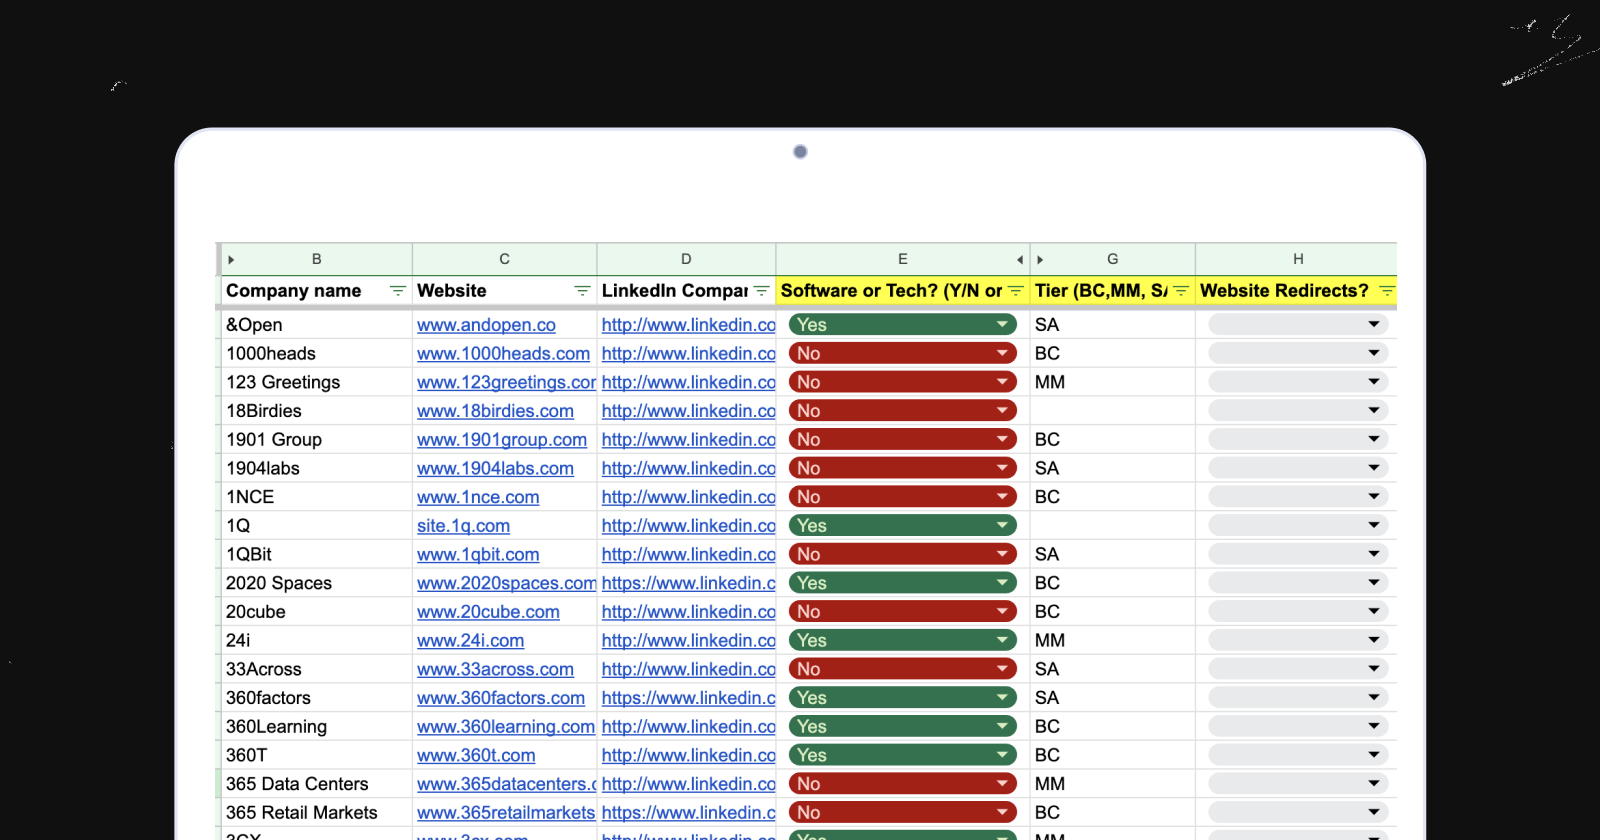Select column C header
The height and width of the screenshot is (840, 1600).
click(505, 259)
